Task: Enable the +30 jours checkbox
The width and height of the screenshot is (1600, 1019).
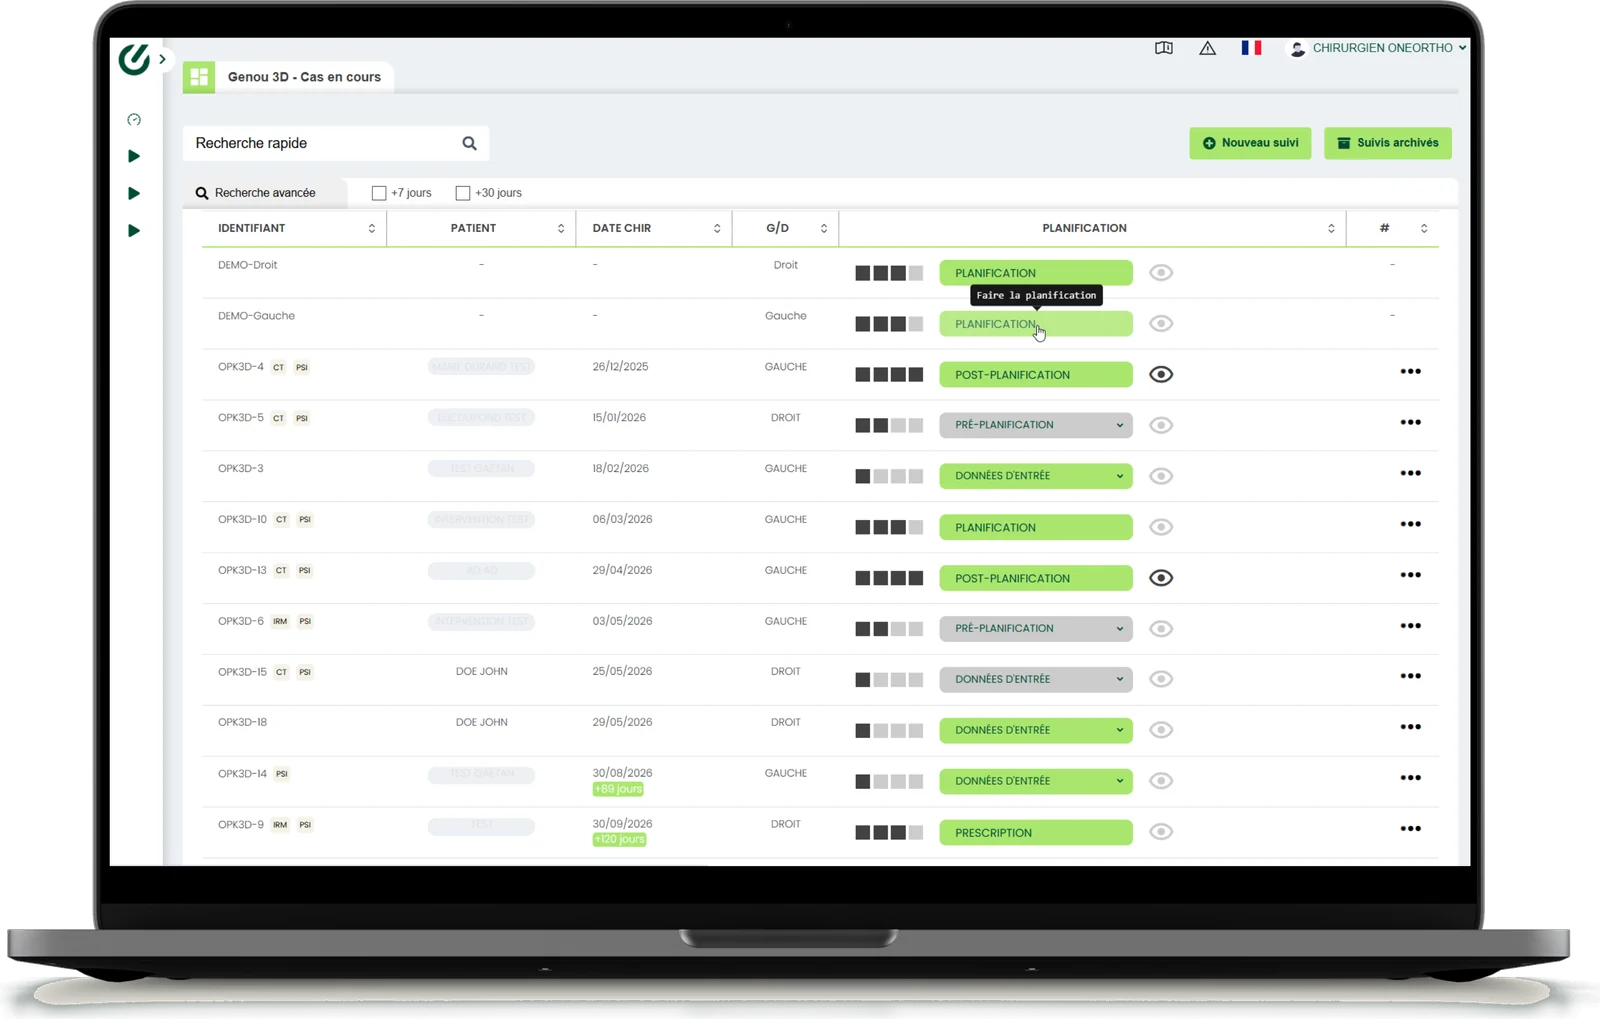Action: (x=463, y=193)
